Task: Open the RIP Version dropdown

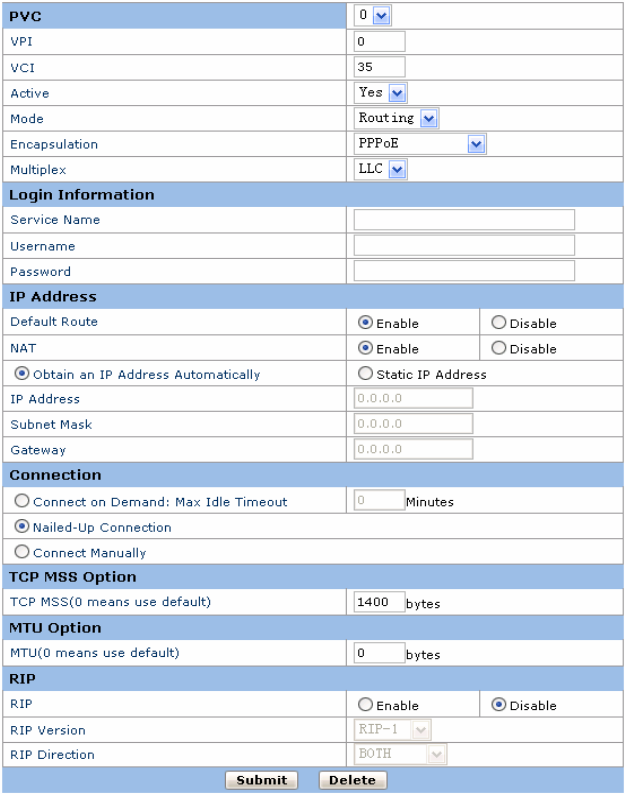Action: pyautogui.click(x=393, y=730)
